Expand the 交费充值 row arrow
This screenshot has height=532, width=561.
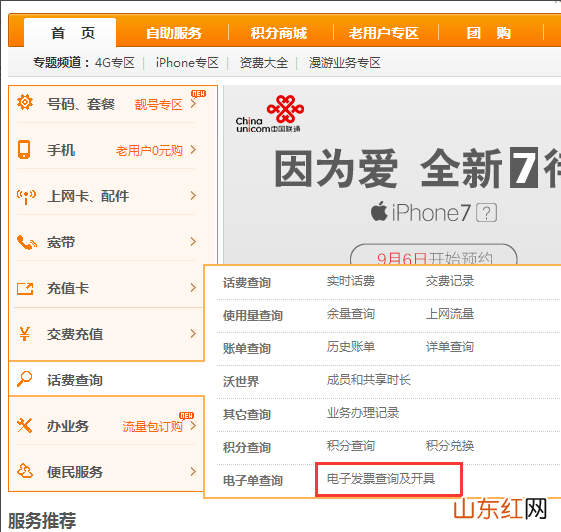pyautogui.click(x=194, y=333)
